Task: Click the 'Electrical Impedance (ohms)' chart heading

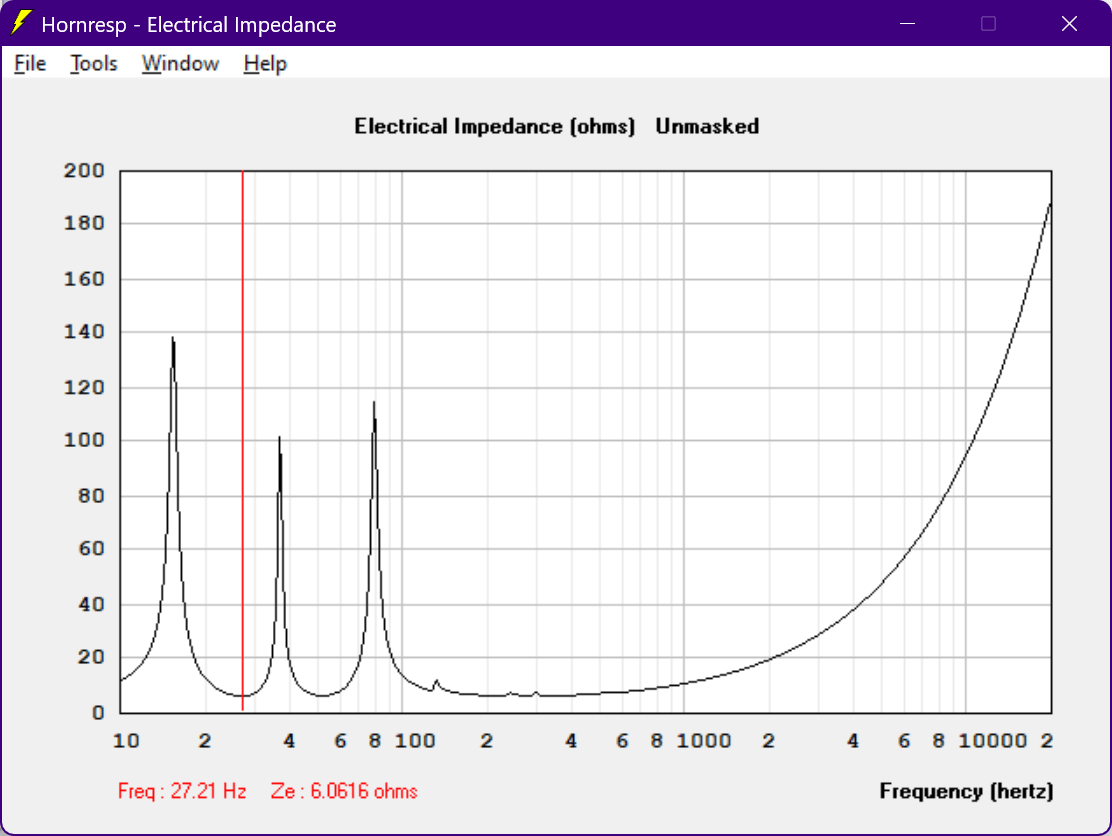Action: 494,126
